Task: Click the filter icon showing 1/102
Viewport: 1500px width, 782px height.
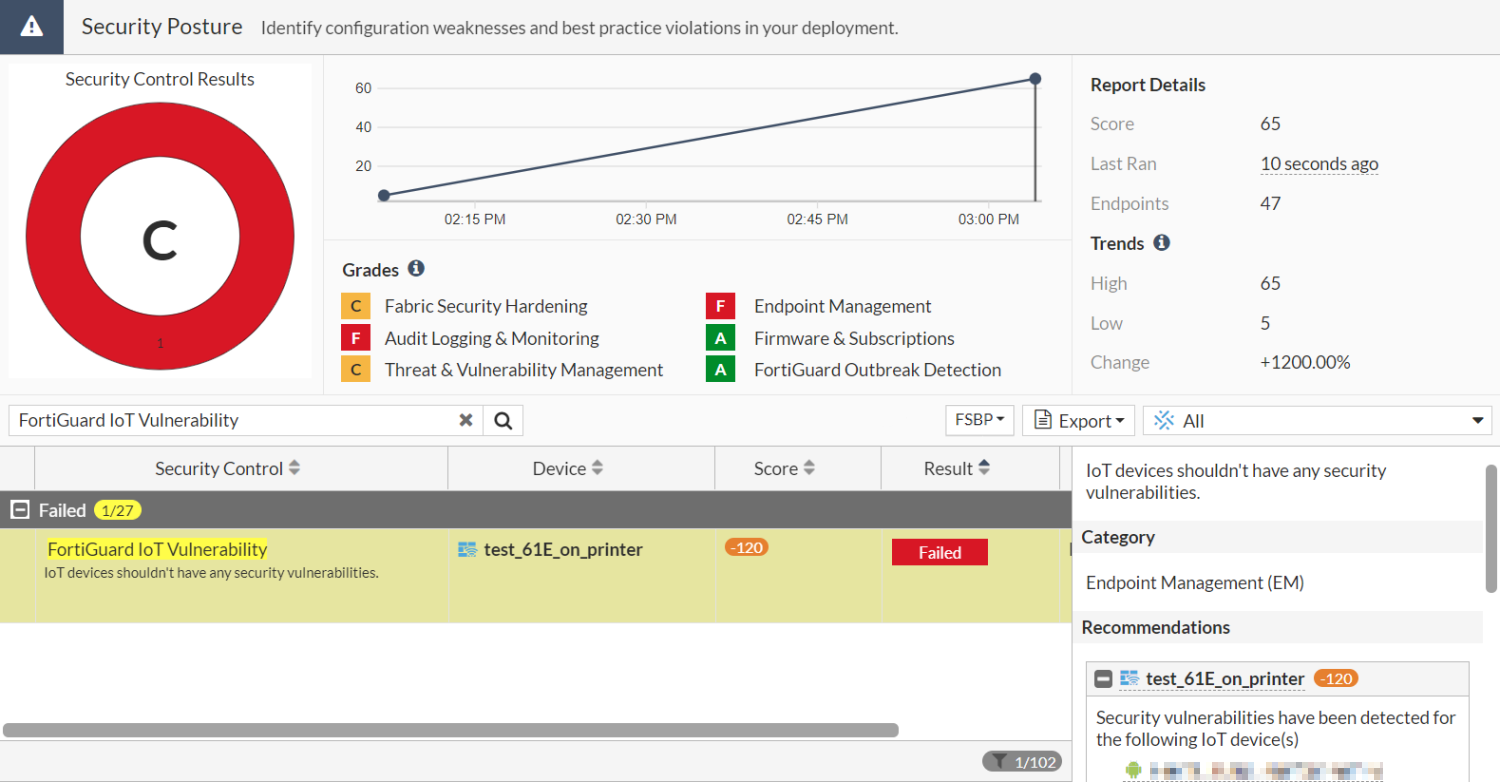Action: coord(1021,762)
